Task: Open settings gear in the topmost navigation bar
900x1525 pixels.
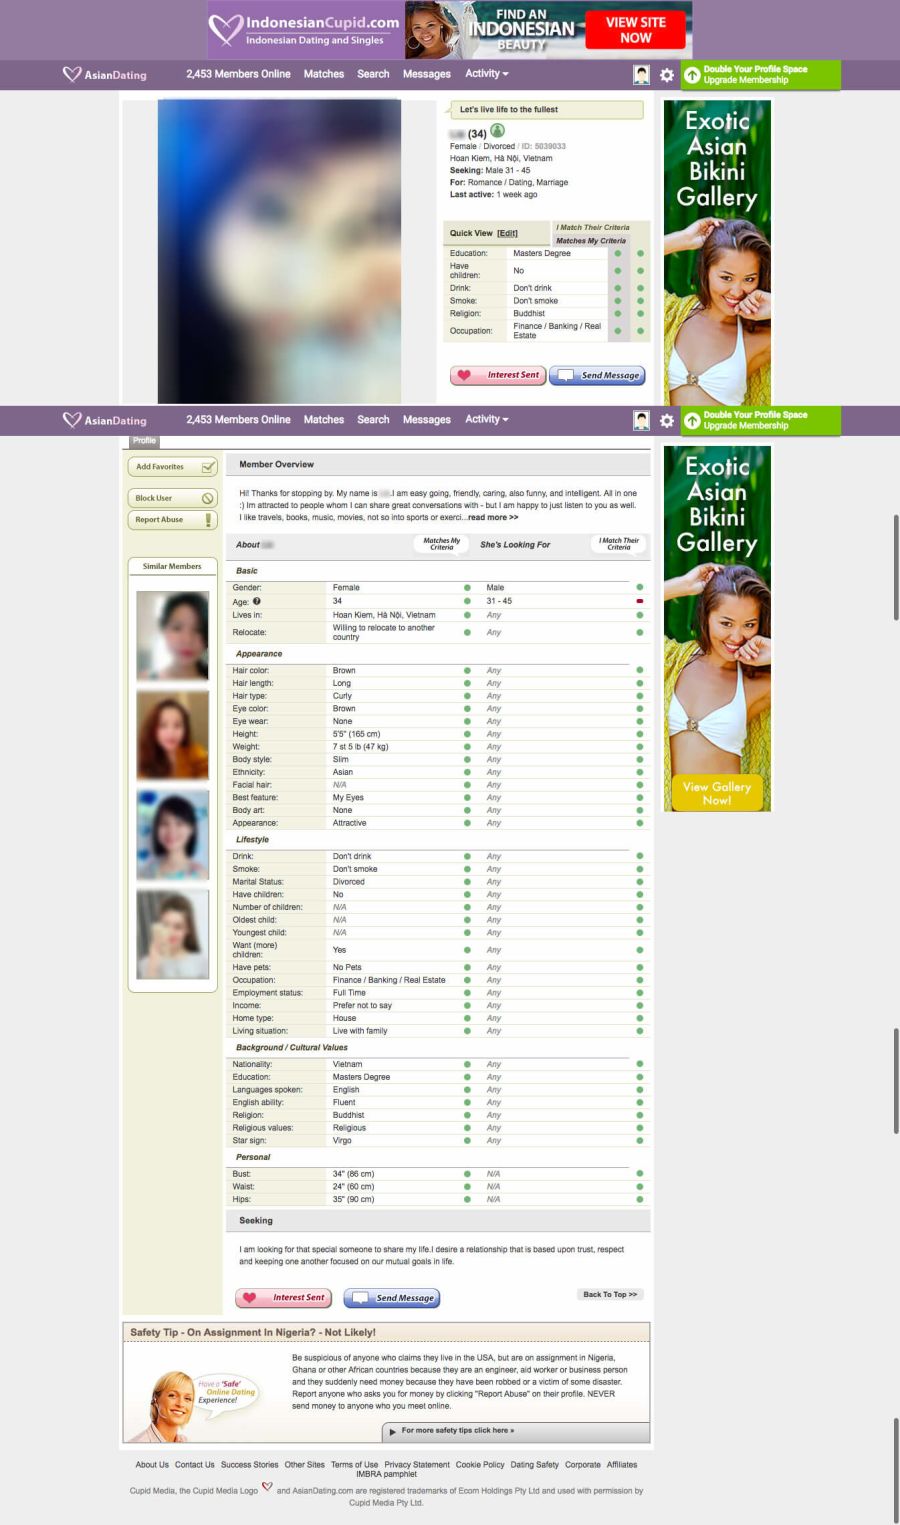Action: tap(667, 75)
